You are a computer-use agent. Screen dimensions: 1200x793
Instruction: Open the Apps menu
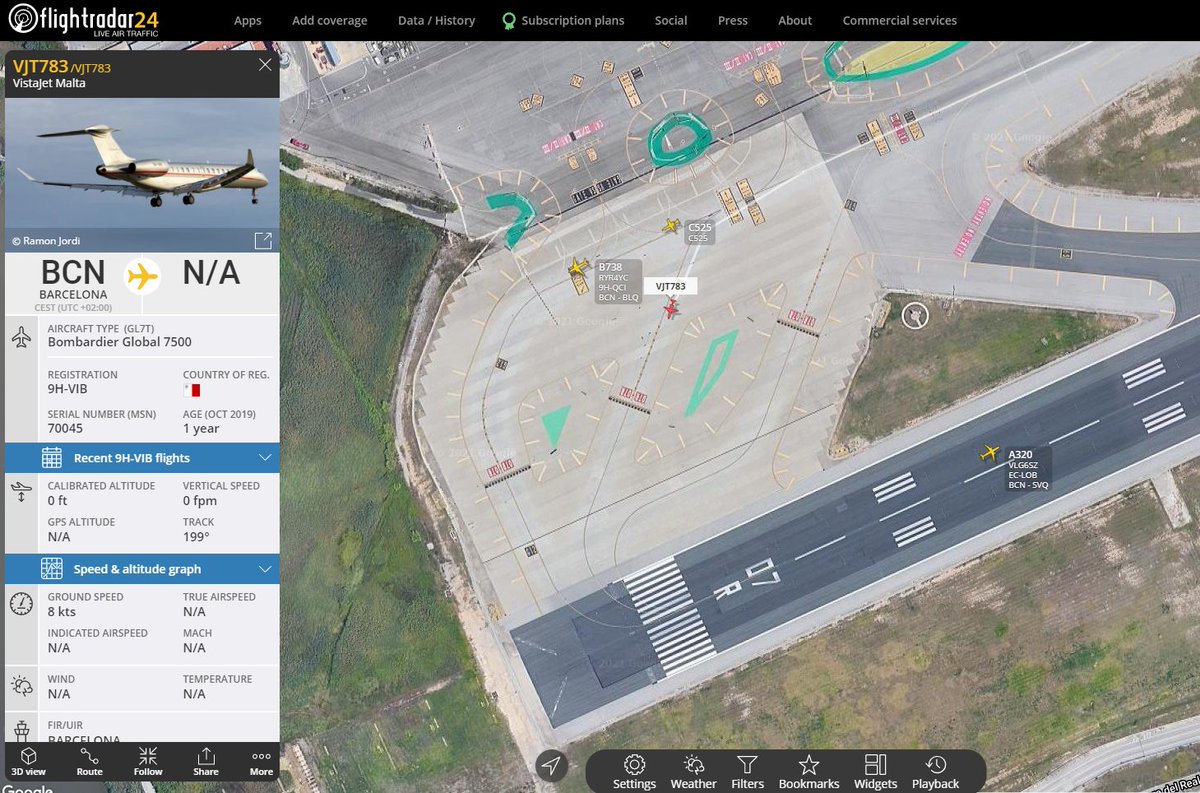point(248,20)
